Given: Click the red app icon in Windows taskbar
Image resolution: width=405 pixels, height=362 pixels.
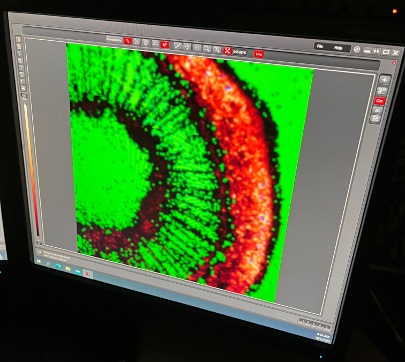Looking at the screenshot, I should pyautogui.click(x=87, y=274).
